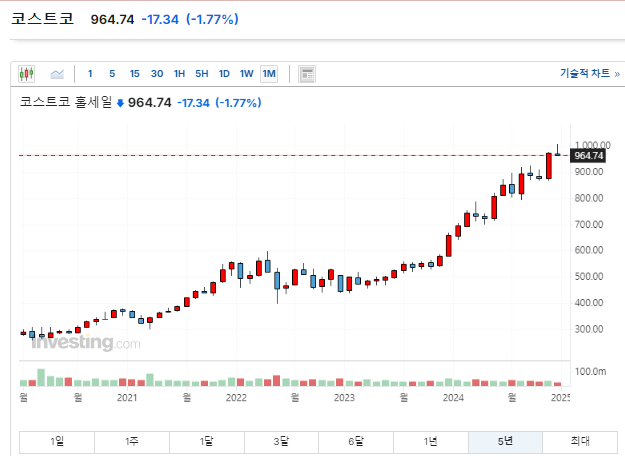Choose the 5H interval
625x456 pixels.
pyautogui.click(x=202, y=74)
